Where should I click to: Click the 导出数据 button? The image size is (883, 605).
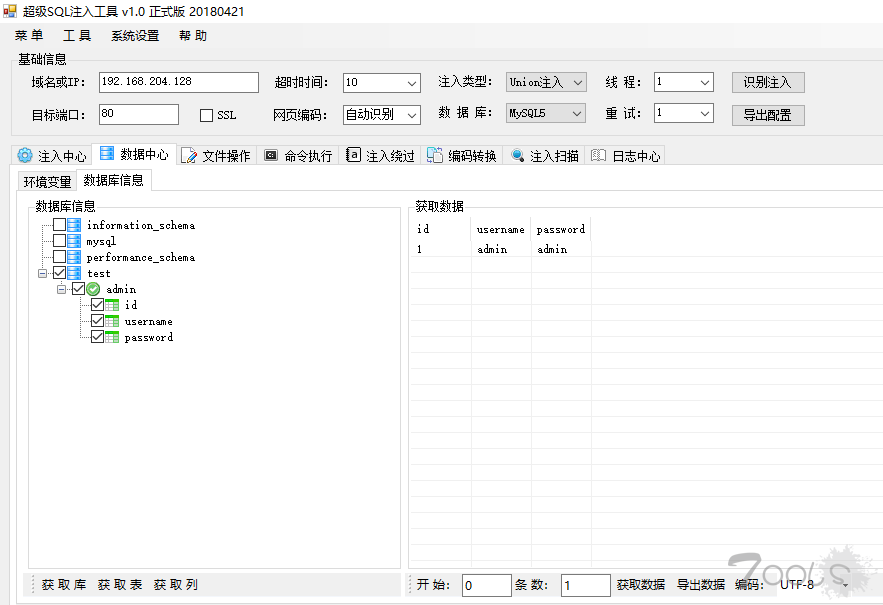click(701, 585)
